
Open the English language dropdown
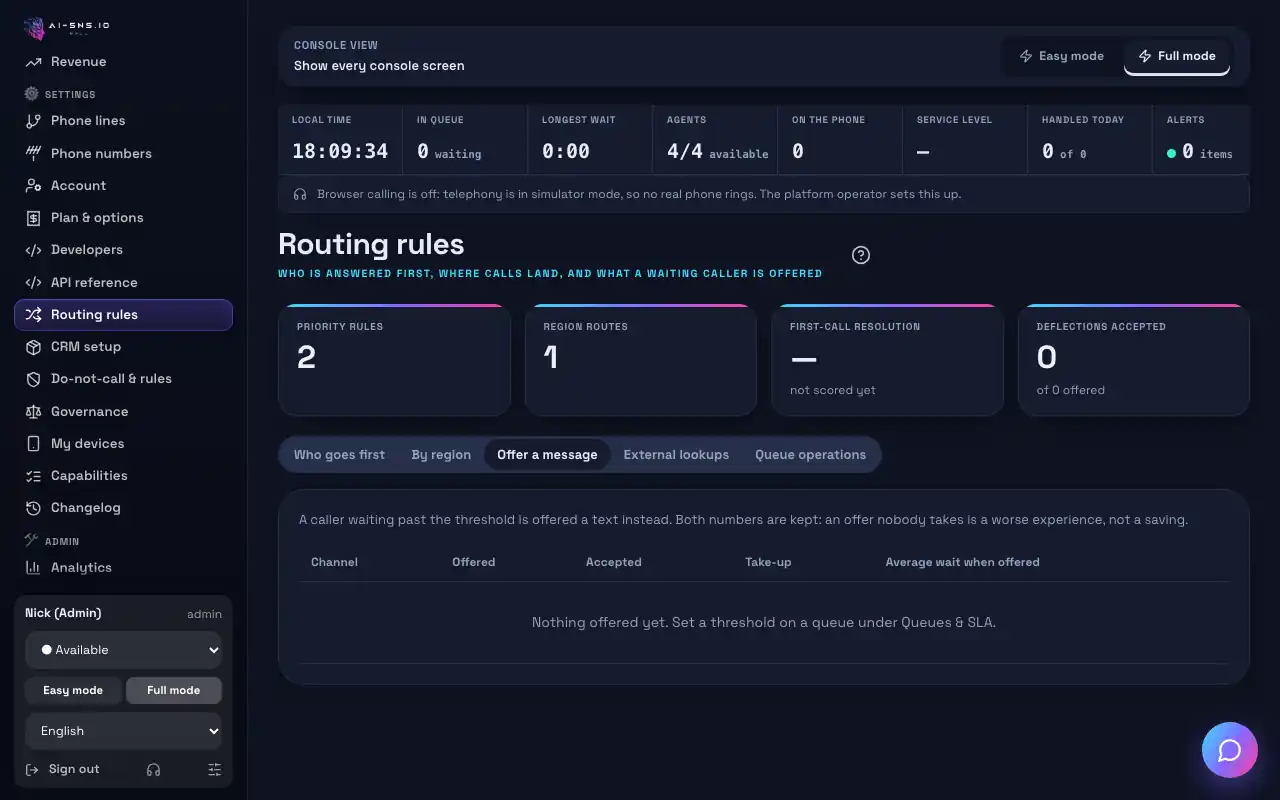pos(124,731)
